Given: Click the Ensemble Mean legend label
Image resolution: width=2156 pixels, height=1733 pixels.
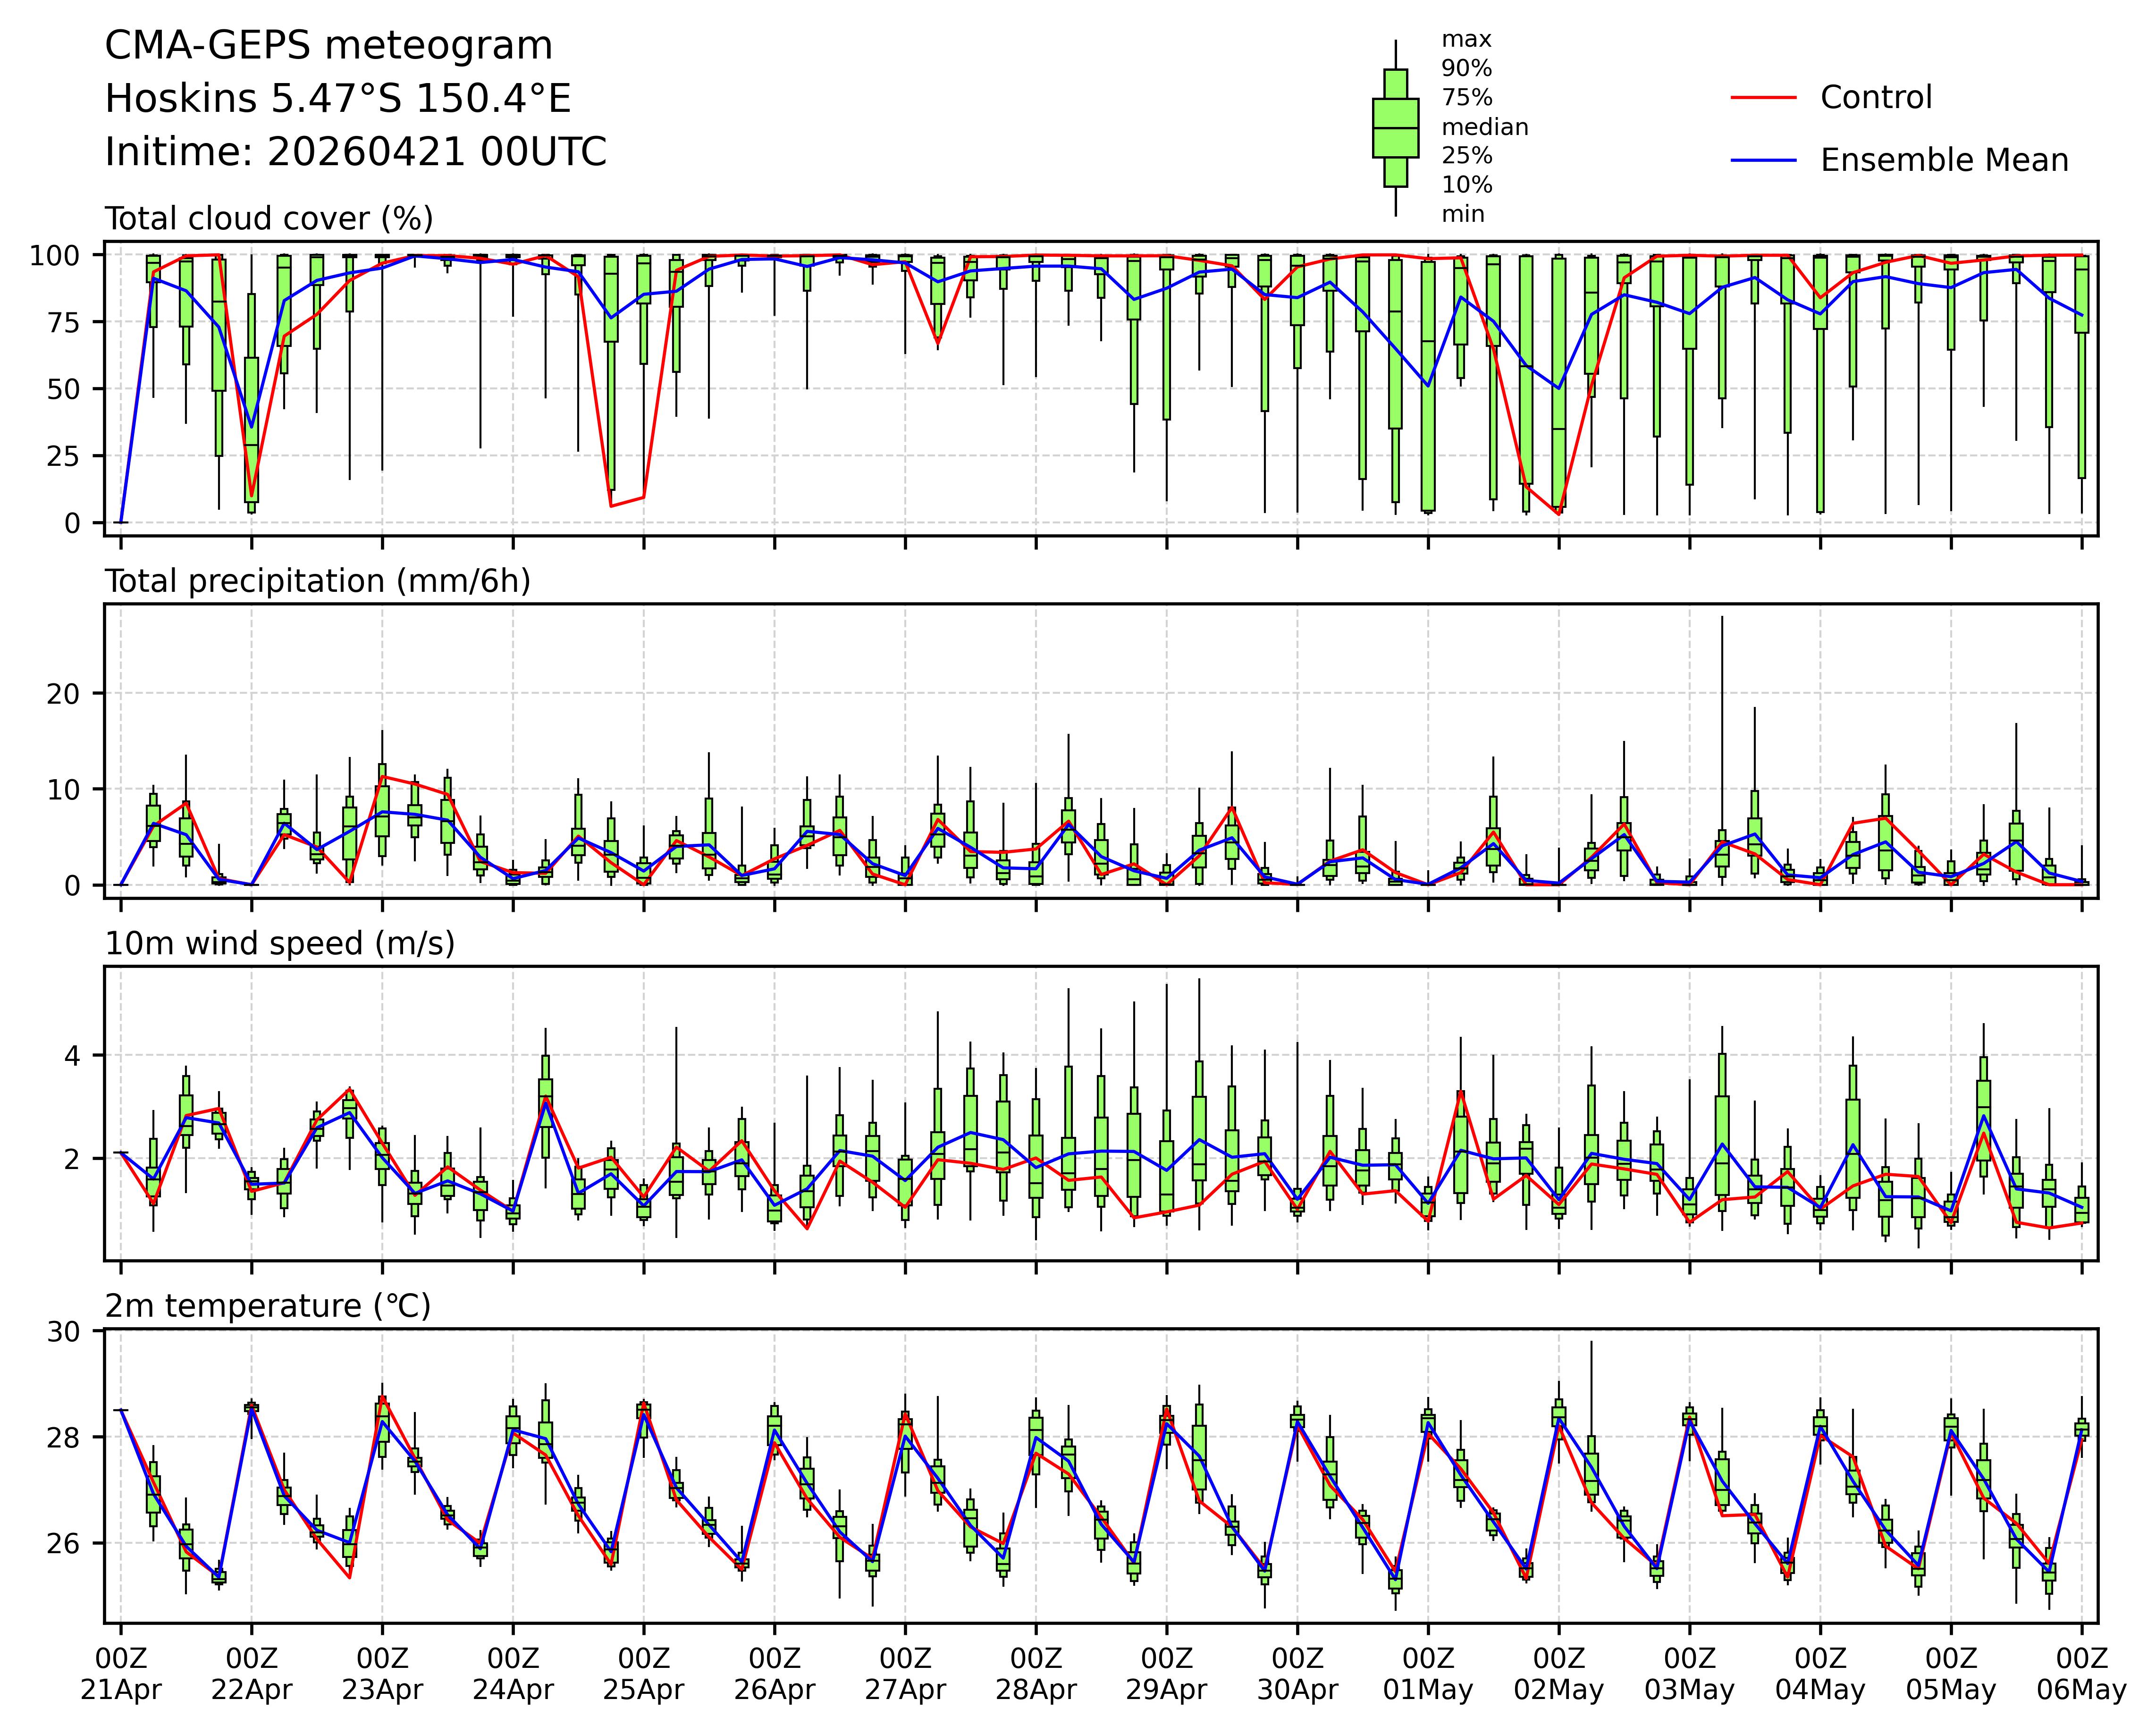Looking at the screenshot, I should click(1944, 161).
